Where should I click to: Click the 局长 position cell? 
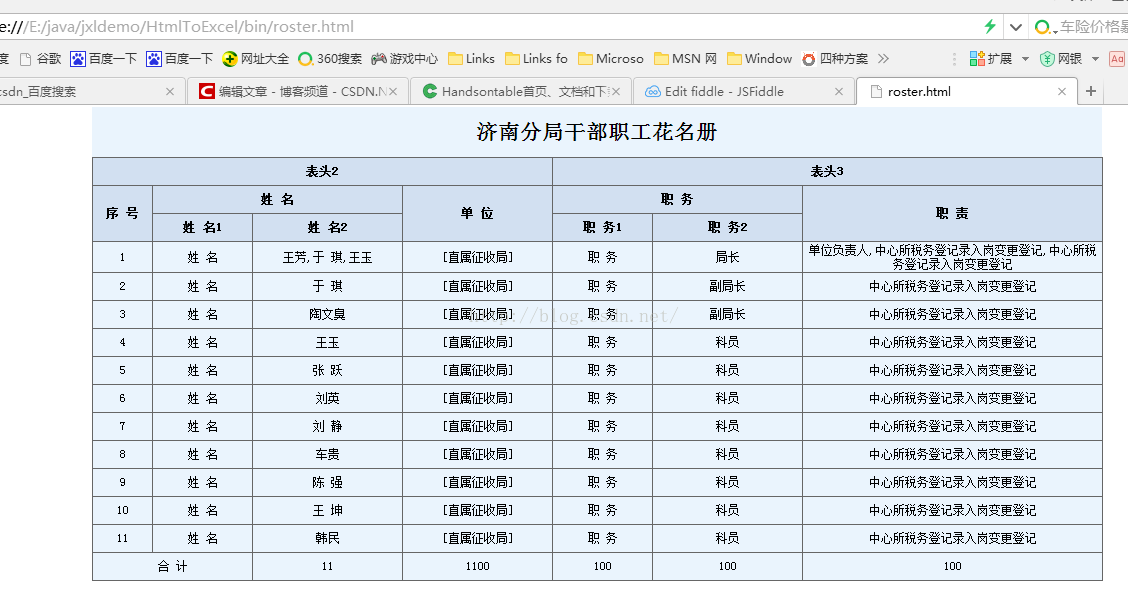coord(727,257)
